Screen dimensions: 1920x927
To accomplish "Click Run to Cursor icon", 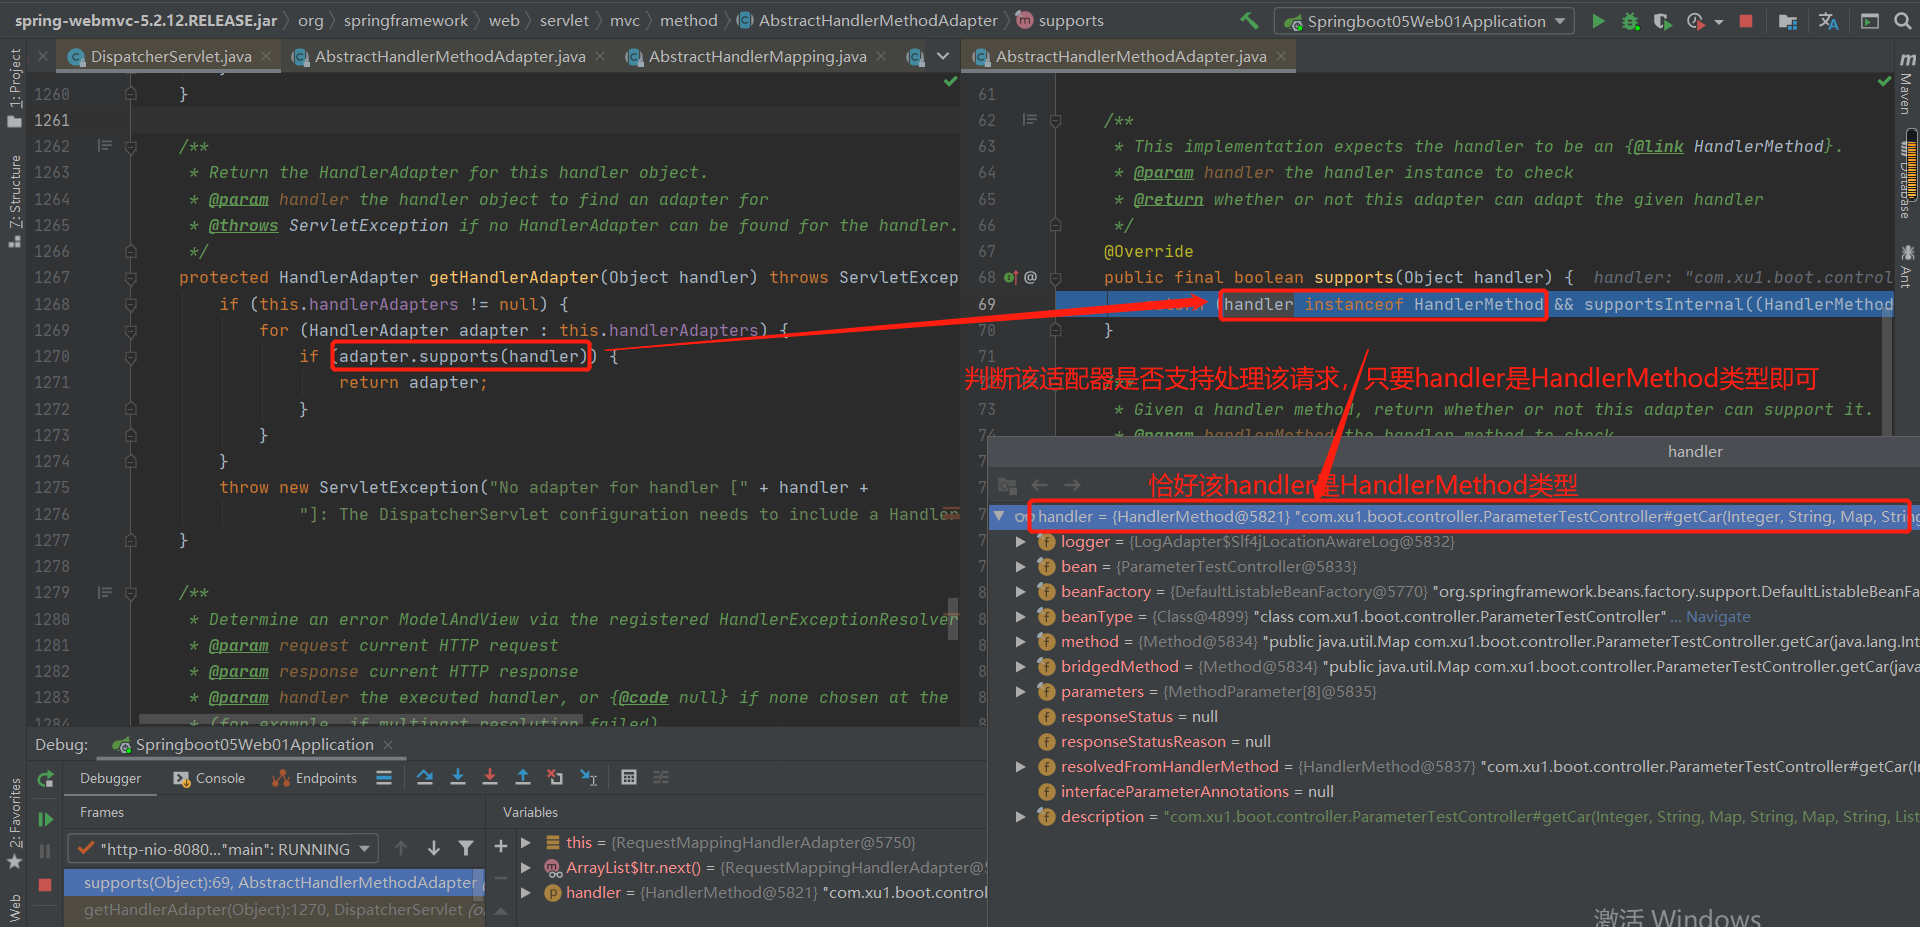I will click(589, 777).
